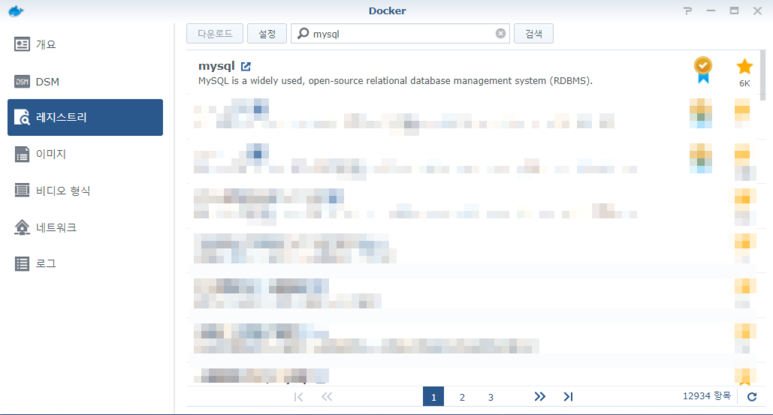
Task: Jump forward with the double-arrow next icon
Action: coord(540,396)
